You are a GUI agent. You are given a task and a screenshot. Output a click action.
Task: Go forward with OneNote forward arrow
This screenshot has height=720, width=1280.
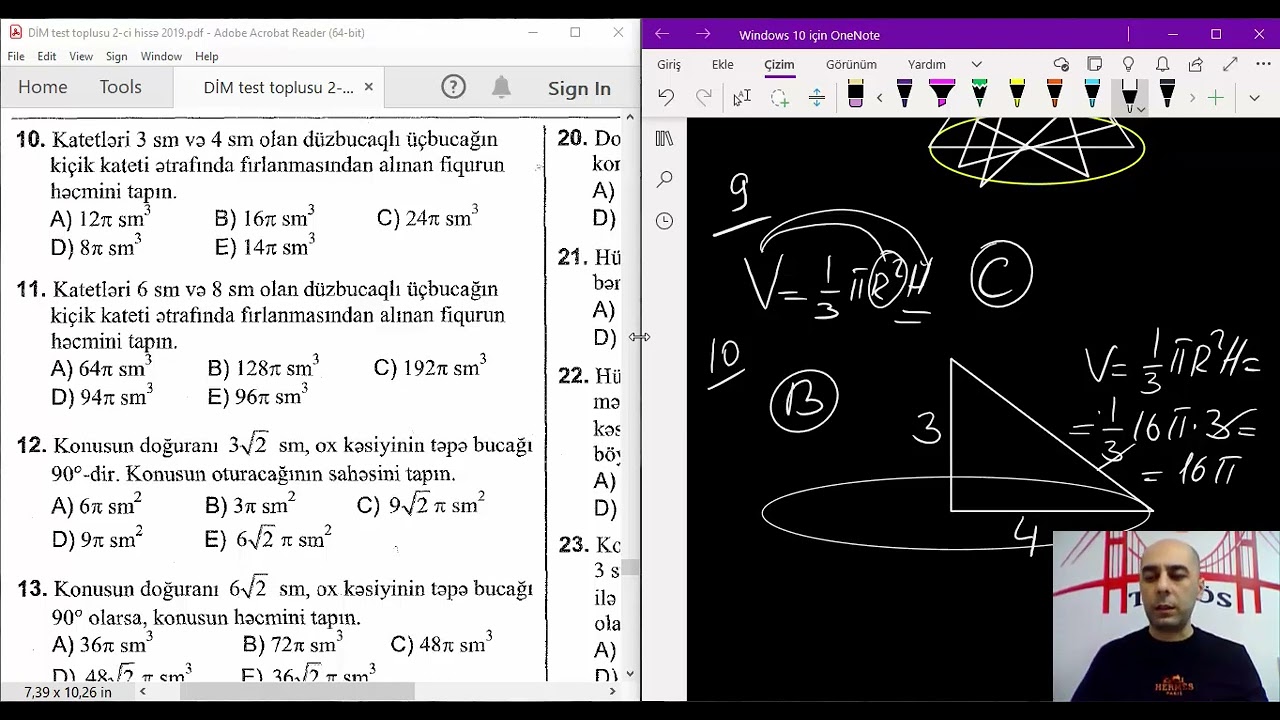coord(703,34)
